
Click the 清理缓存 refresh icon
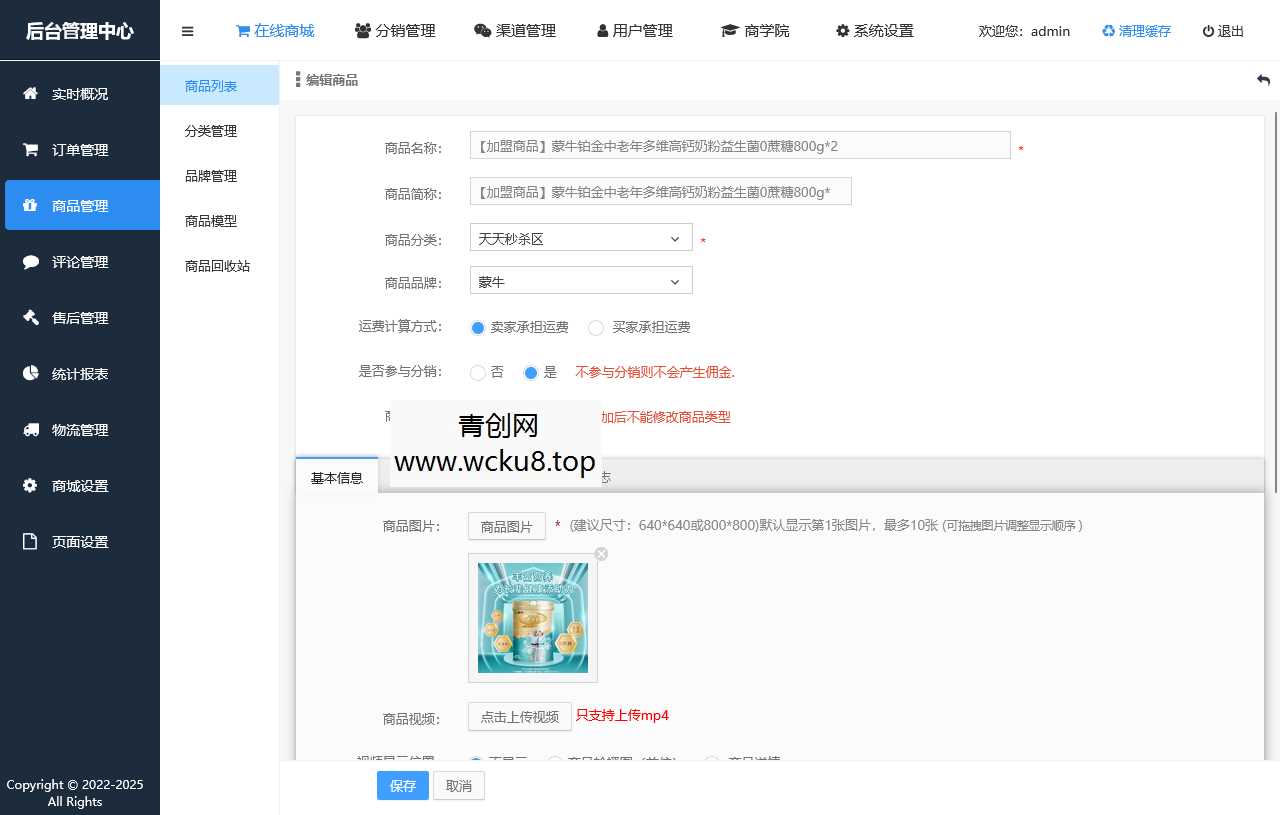(1106, 31)
